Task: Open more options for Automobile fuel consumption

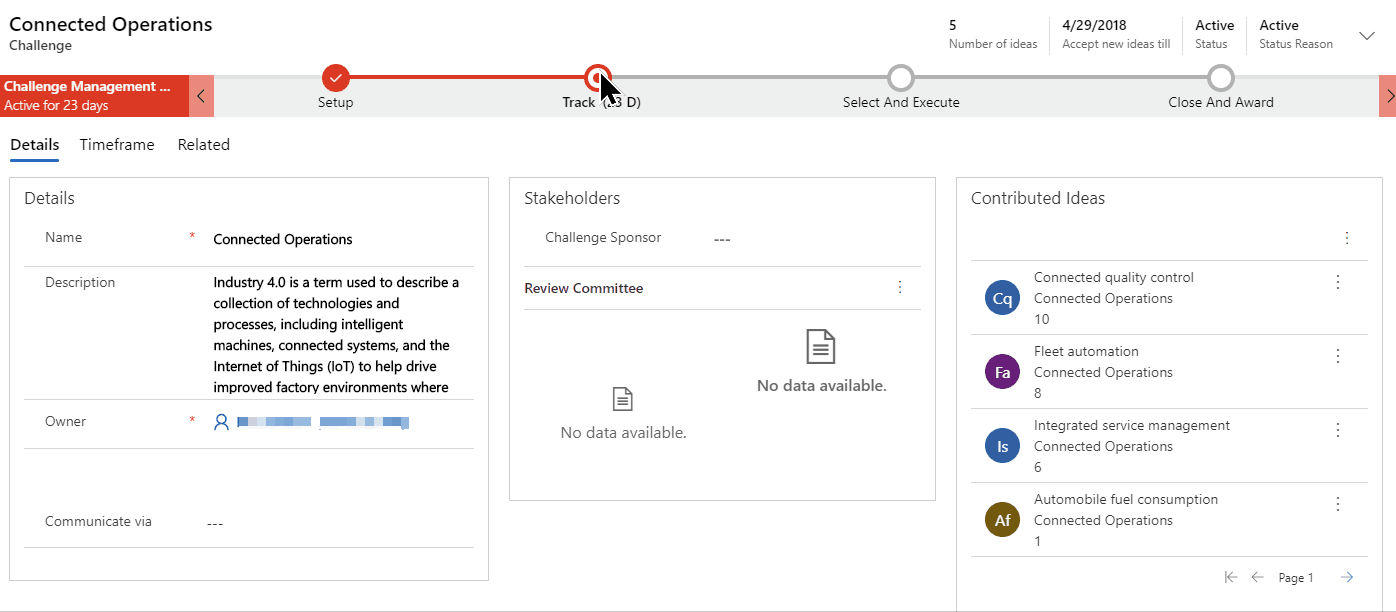Action: click(x=1338, y=504)
